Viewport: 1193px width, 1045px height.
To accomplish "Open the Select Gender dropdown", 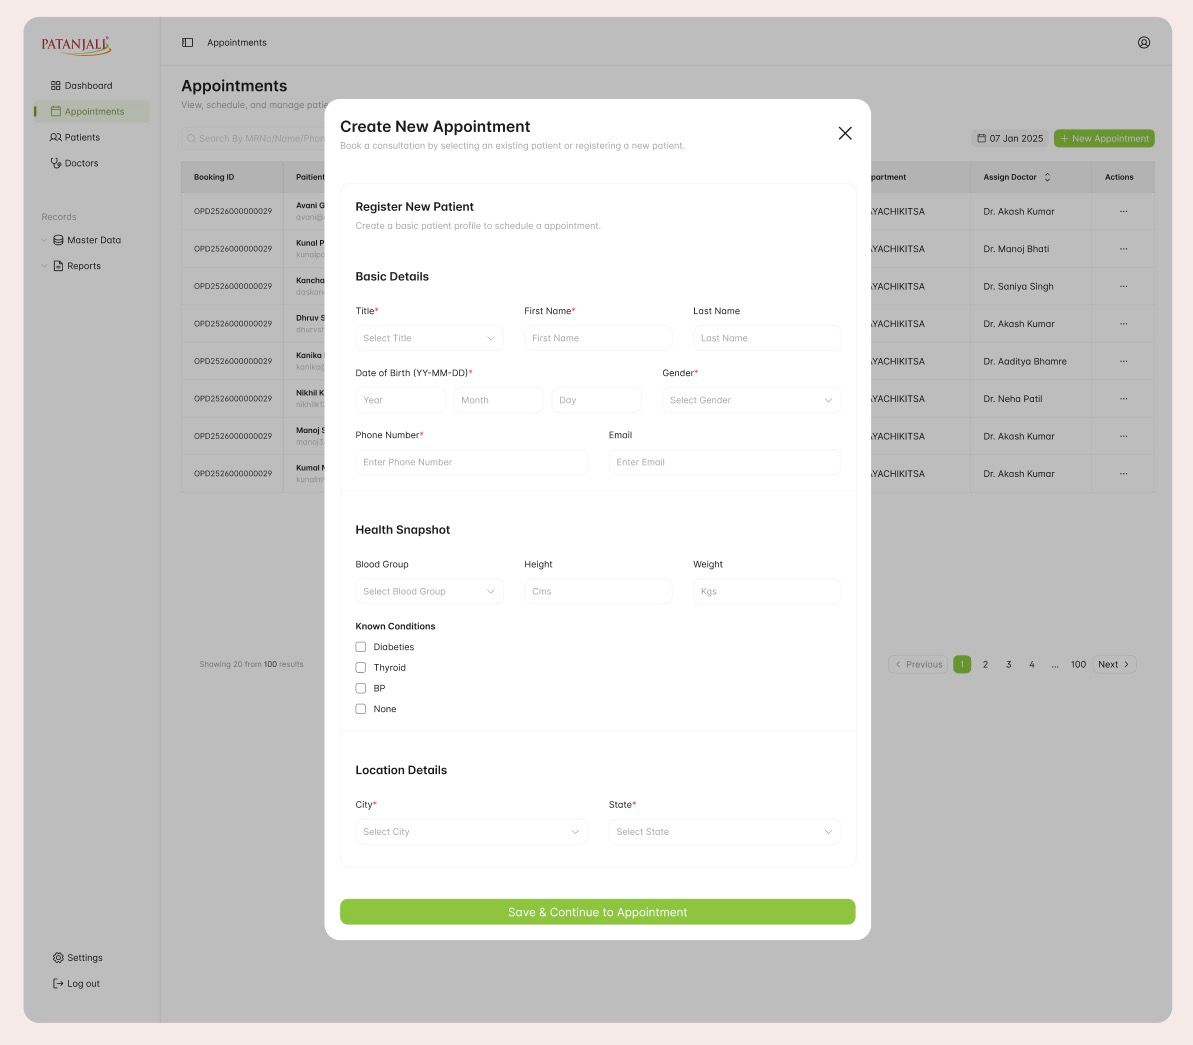I will pyautogui.click(x=752, y=400).
